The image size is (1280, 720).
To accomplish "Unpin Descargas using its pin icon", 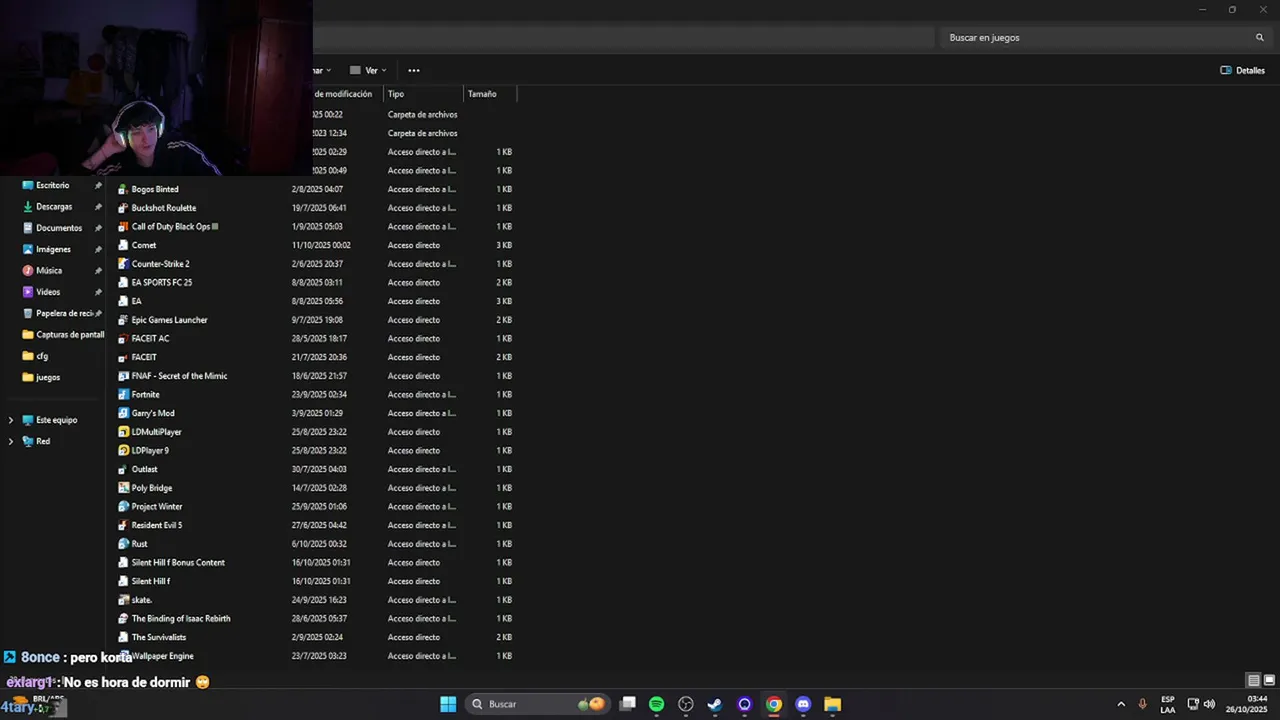I will point(98,207).
